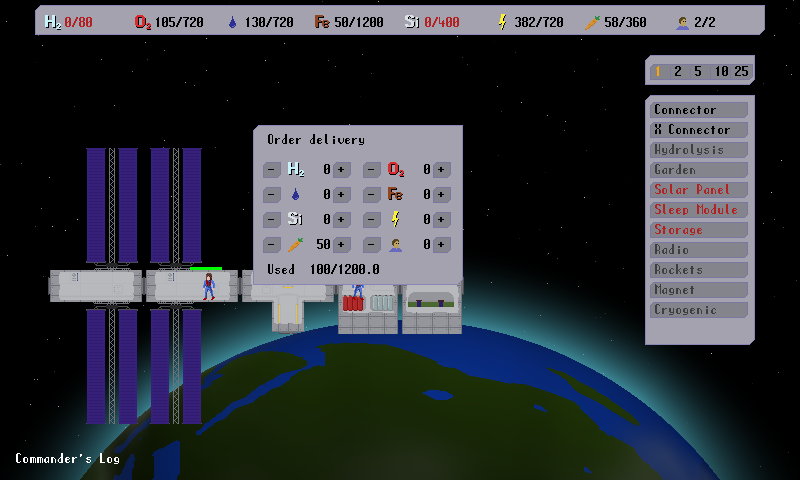Image resolution: width=800 pixels, height=480 pixels.
Task: Click the oxygen O2 icon in resource bar
Action: click(x=143, y=22)
